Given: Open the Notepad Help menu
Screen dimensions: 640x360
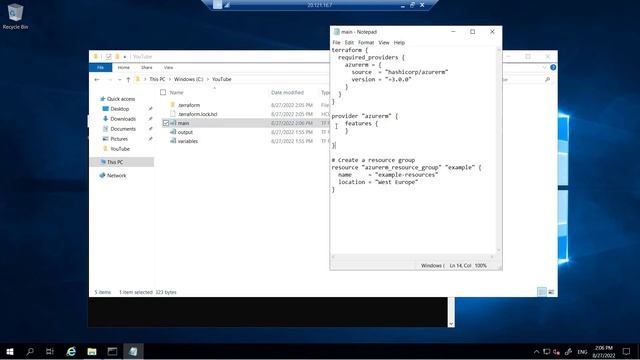Looking at the screenshot, I should (x=399, y=42).
